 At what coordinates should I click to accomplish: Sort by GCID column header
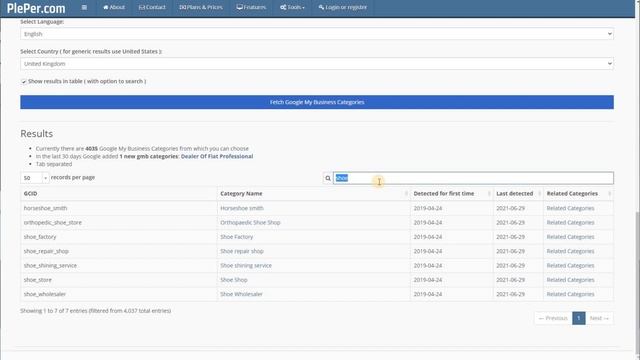(119, 193)
